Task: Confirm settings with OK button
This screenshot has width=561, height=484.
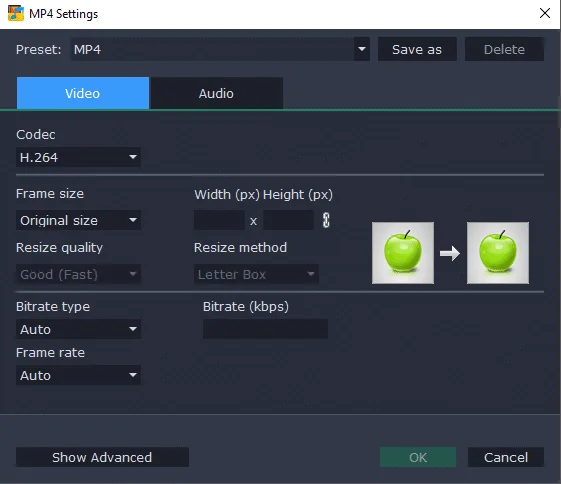Action: pyautogui.click(x=418, y=457)
